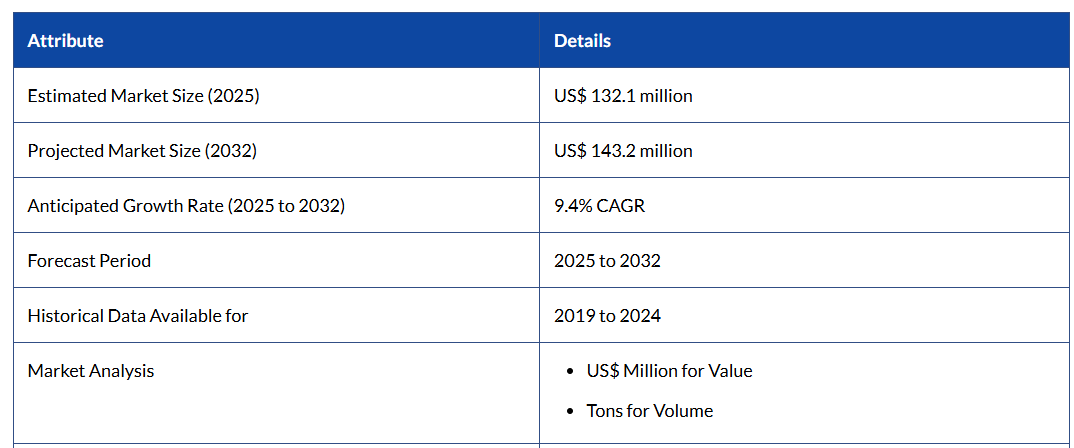Select the Anticipated Growth Rate (2025 to 2032) label
The width and height of the screenshot is (1074, 448).
point(186,206)
